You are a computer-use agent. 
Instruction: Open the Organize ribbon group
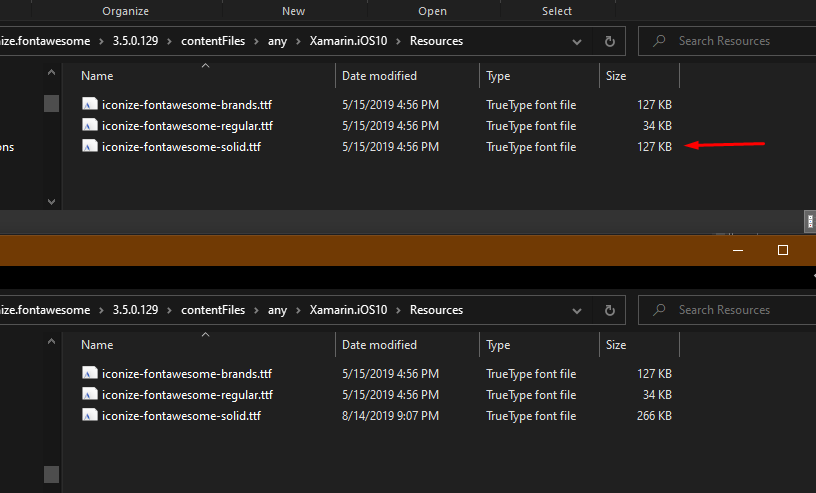pyautogui.click(x=125, y=11)
